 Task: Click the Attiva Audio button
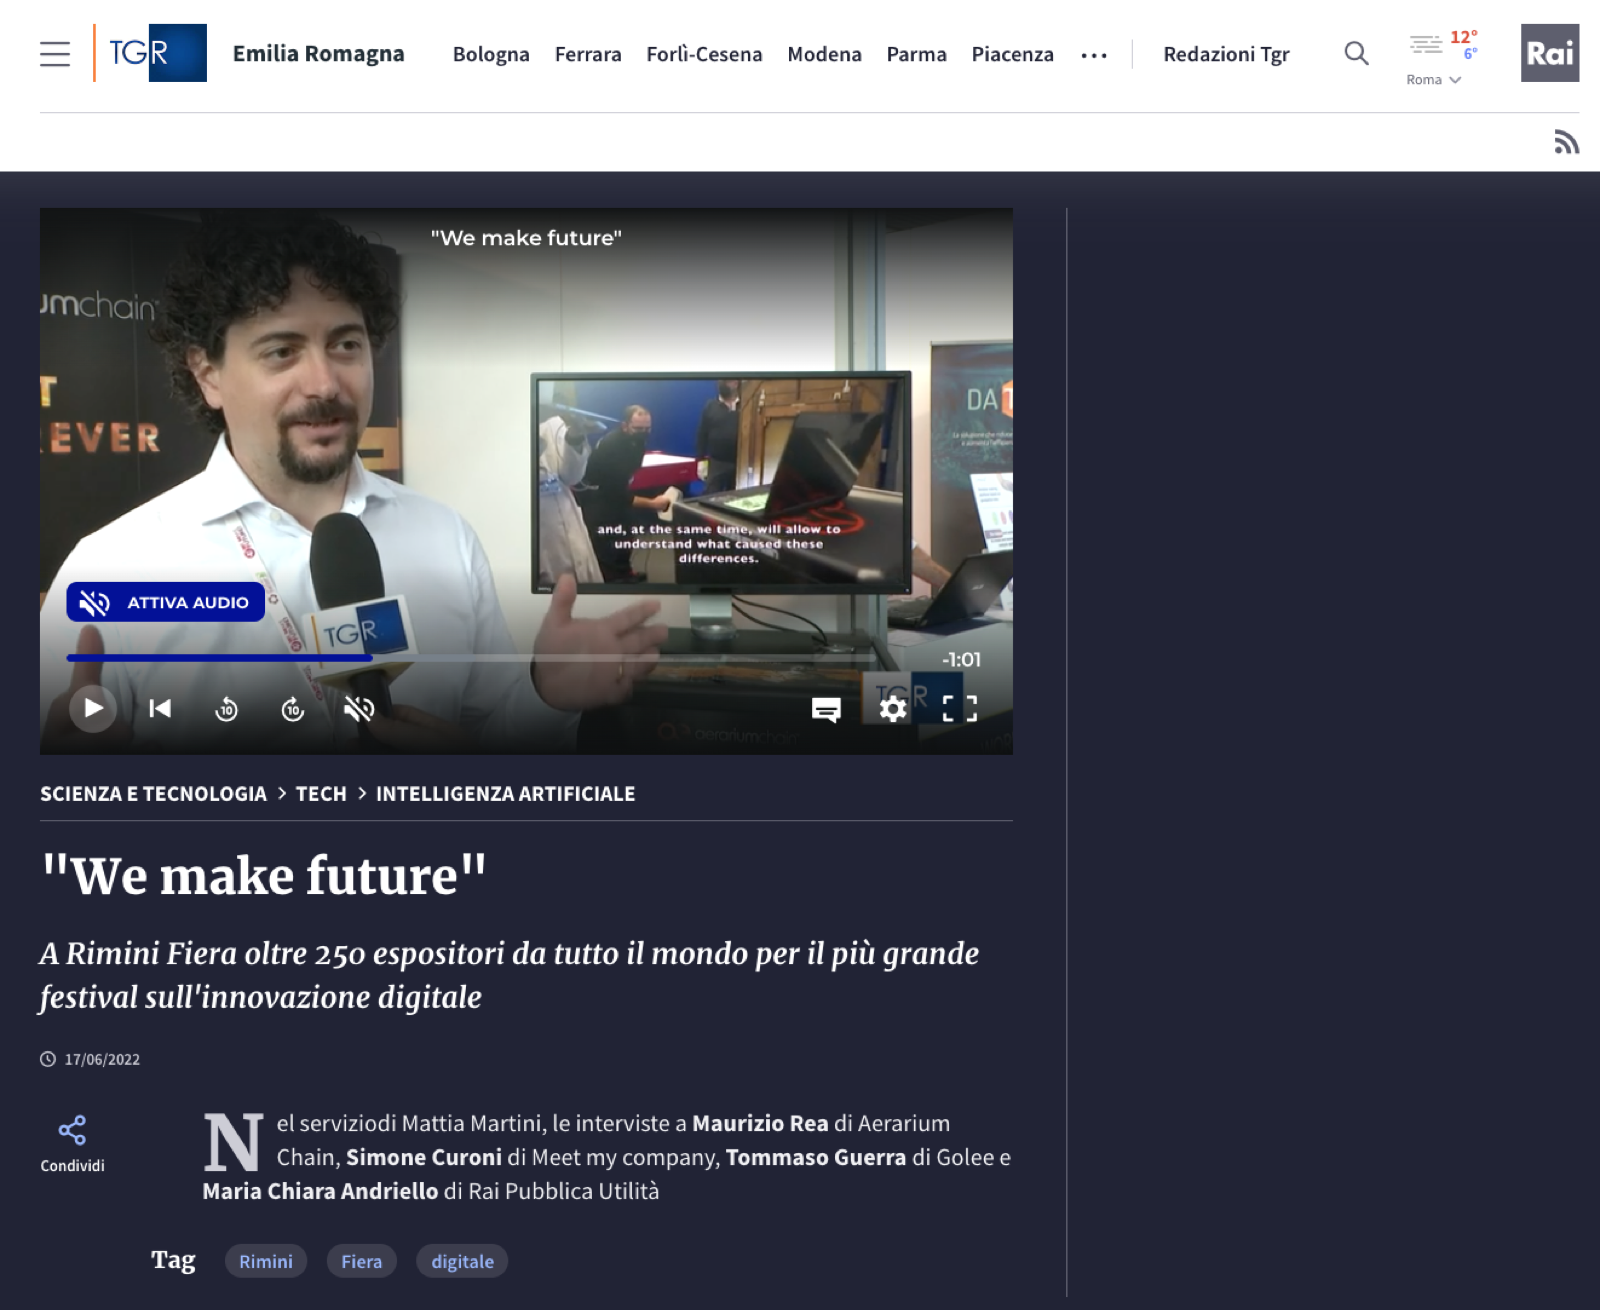pyautogui.click(x=166, y=602)
